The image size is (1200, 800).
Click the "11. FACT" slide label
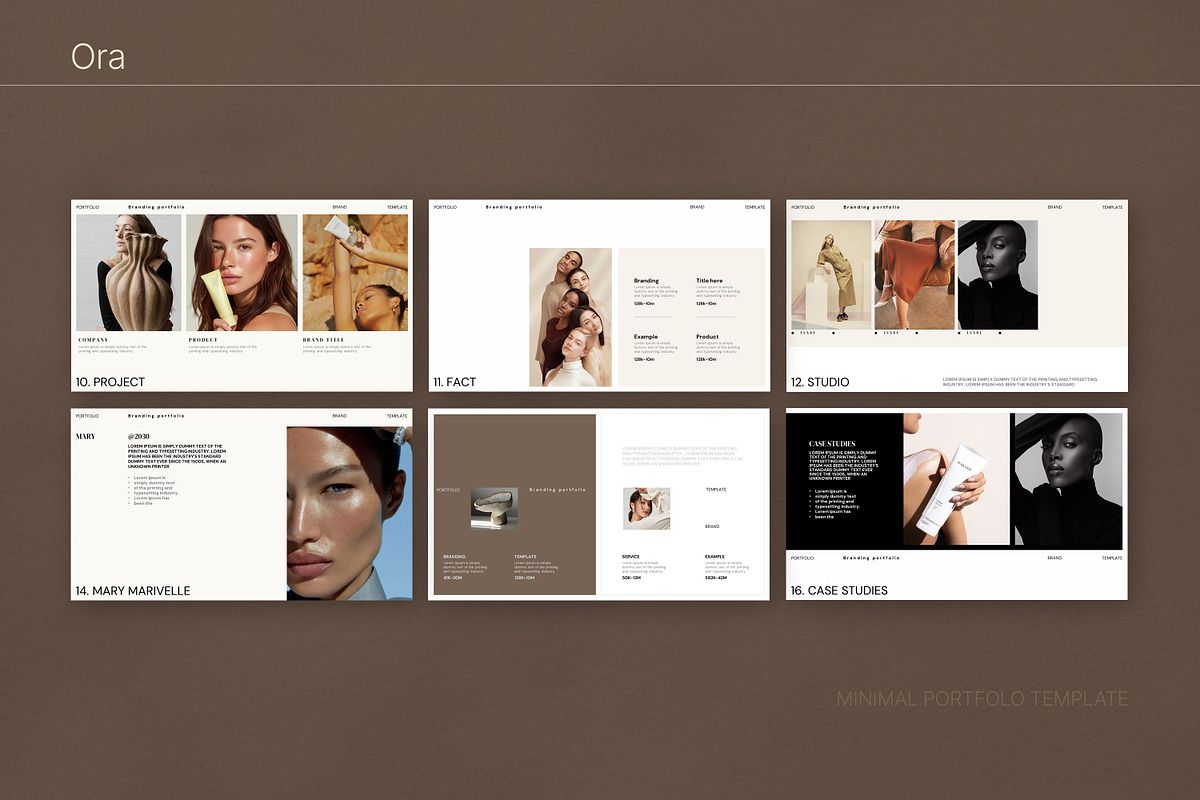point(455,382)
